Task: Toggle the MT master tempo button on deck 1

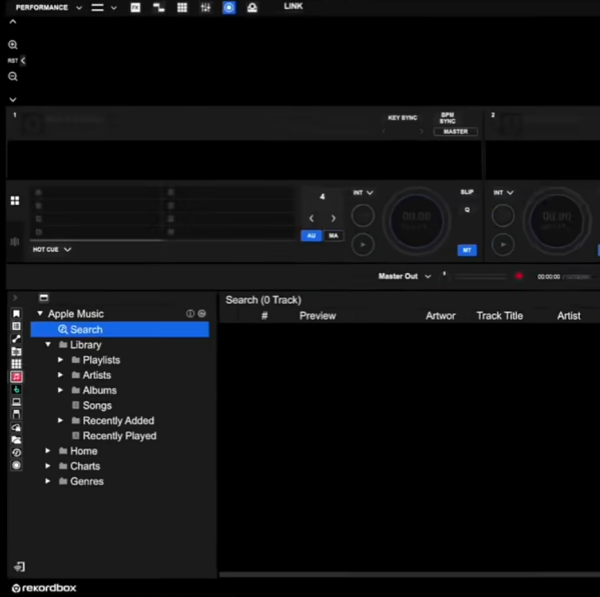Action: [467, 250]
